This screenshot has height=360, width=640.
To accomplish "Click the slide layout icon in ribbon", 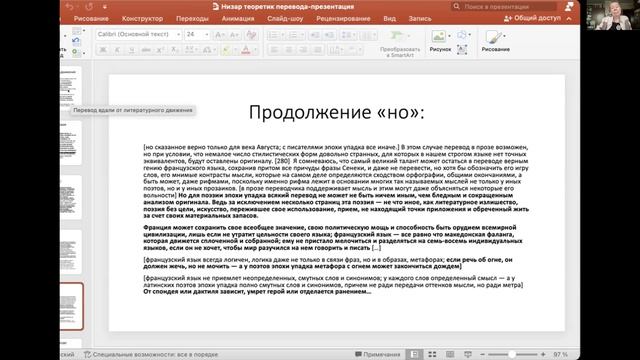I will pyautogui.click(x=76, y=31).
